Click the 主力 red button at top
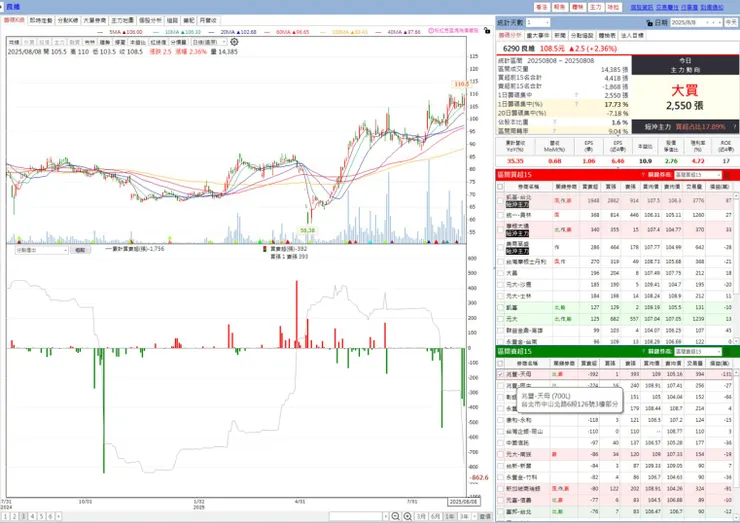The width and height of the screenshot is (740, 523). click(595, 7)
